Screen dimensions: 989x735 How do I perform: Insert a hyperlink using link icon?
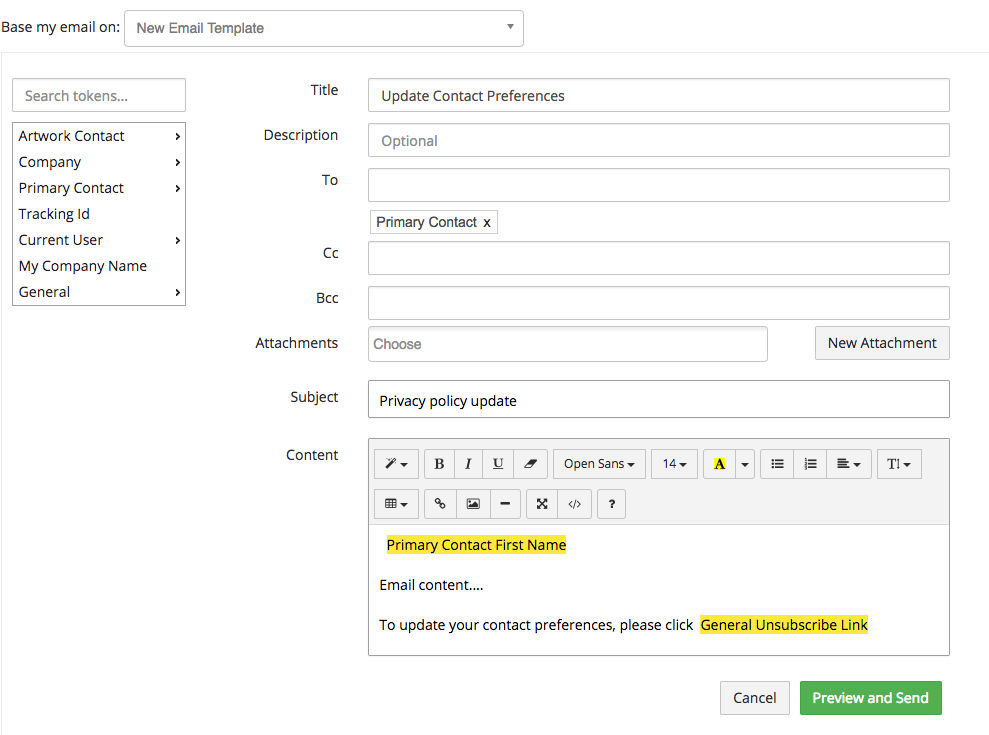tap(440, 504)
